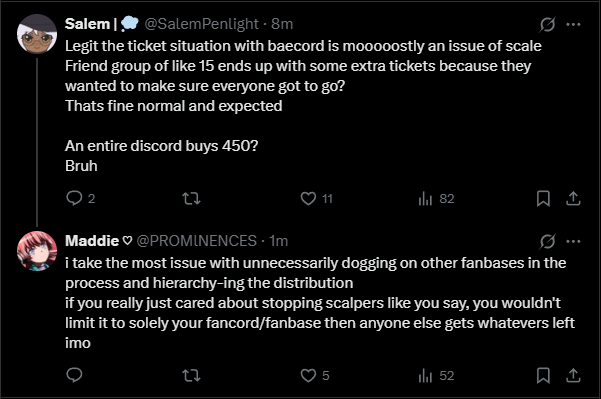
Task: Retweet Maddie's reply
Action: pos(191,376)
